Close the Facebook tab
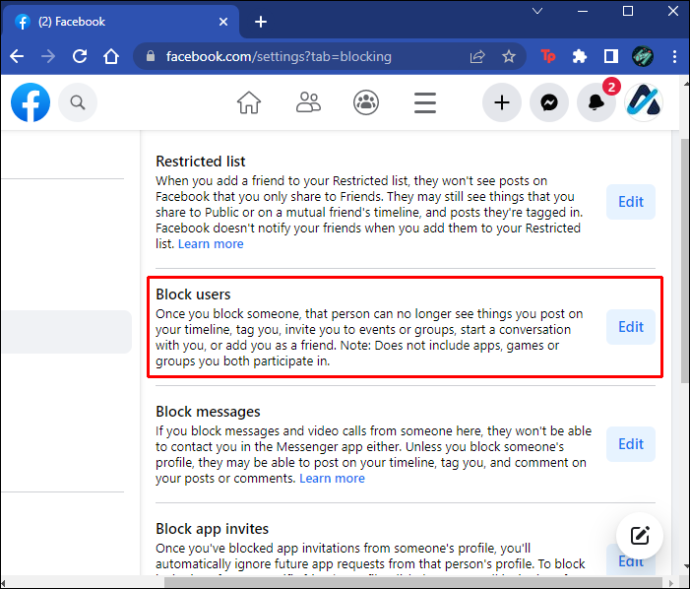 (x=224, y=22)
